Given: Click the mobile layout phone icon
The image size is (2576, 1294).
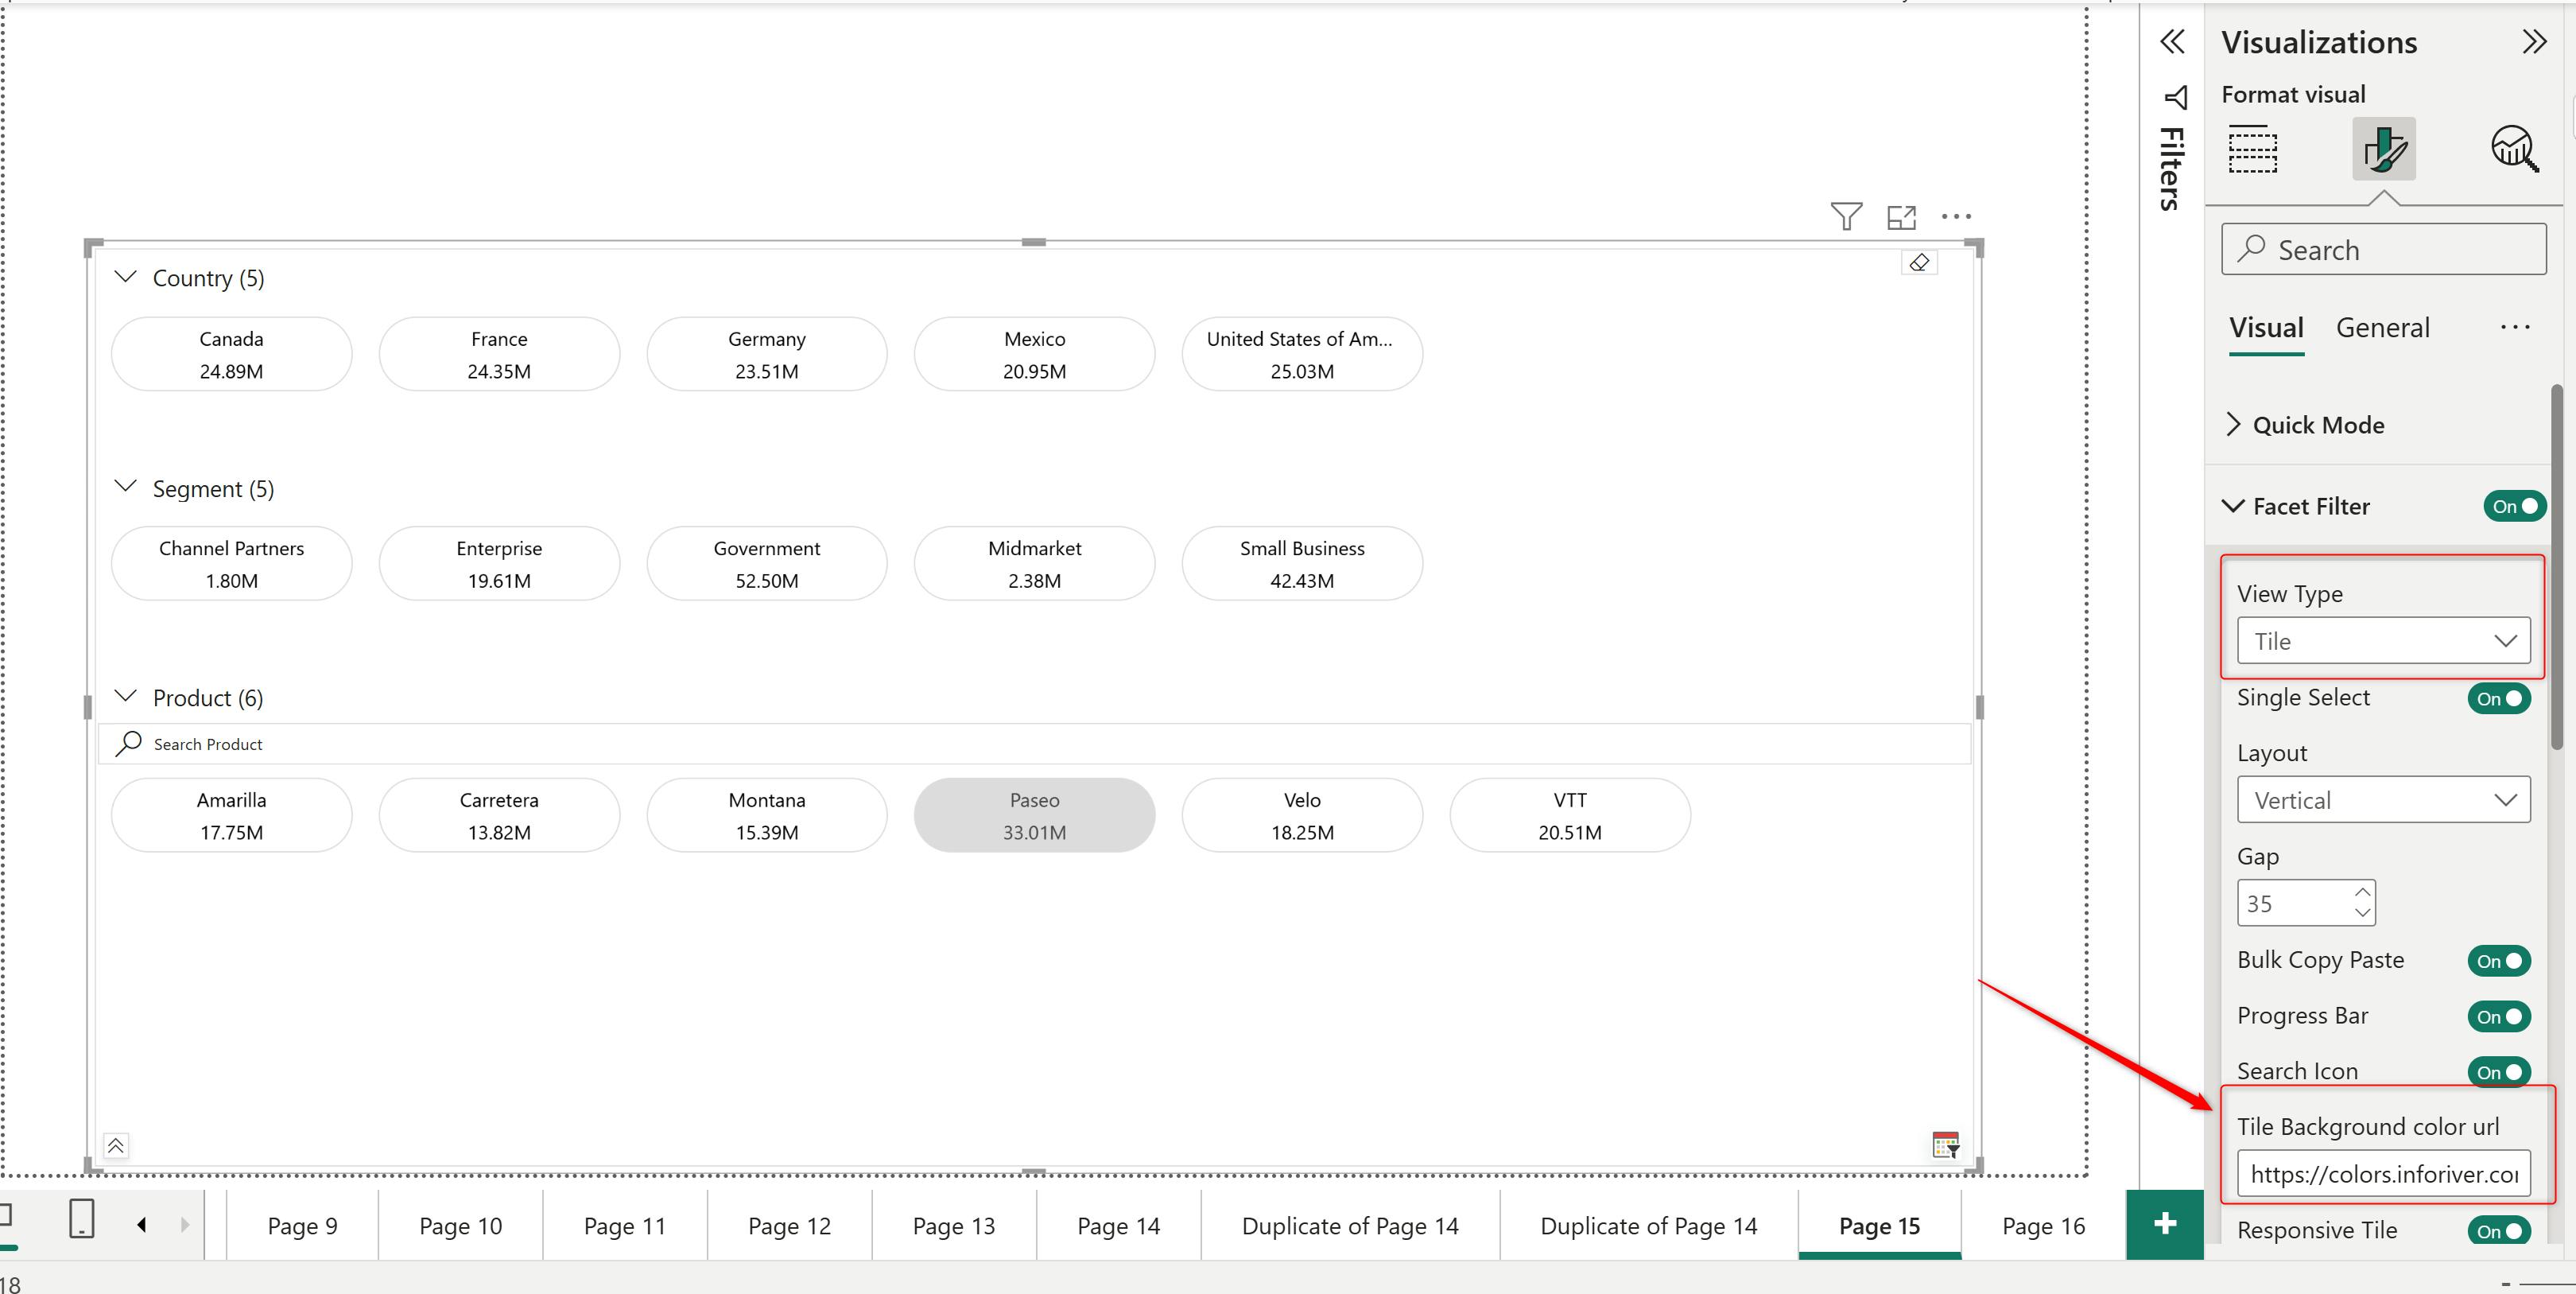Looking at the screenshot, I should [x=81, y=1219].
